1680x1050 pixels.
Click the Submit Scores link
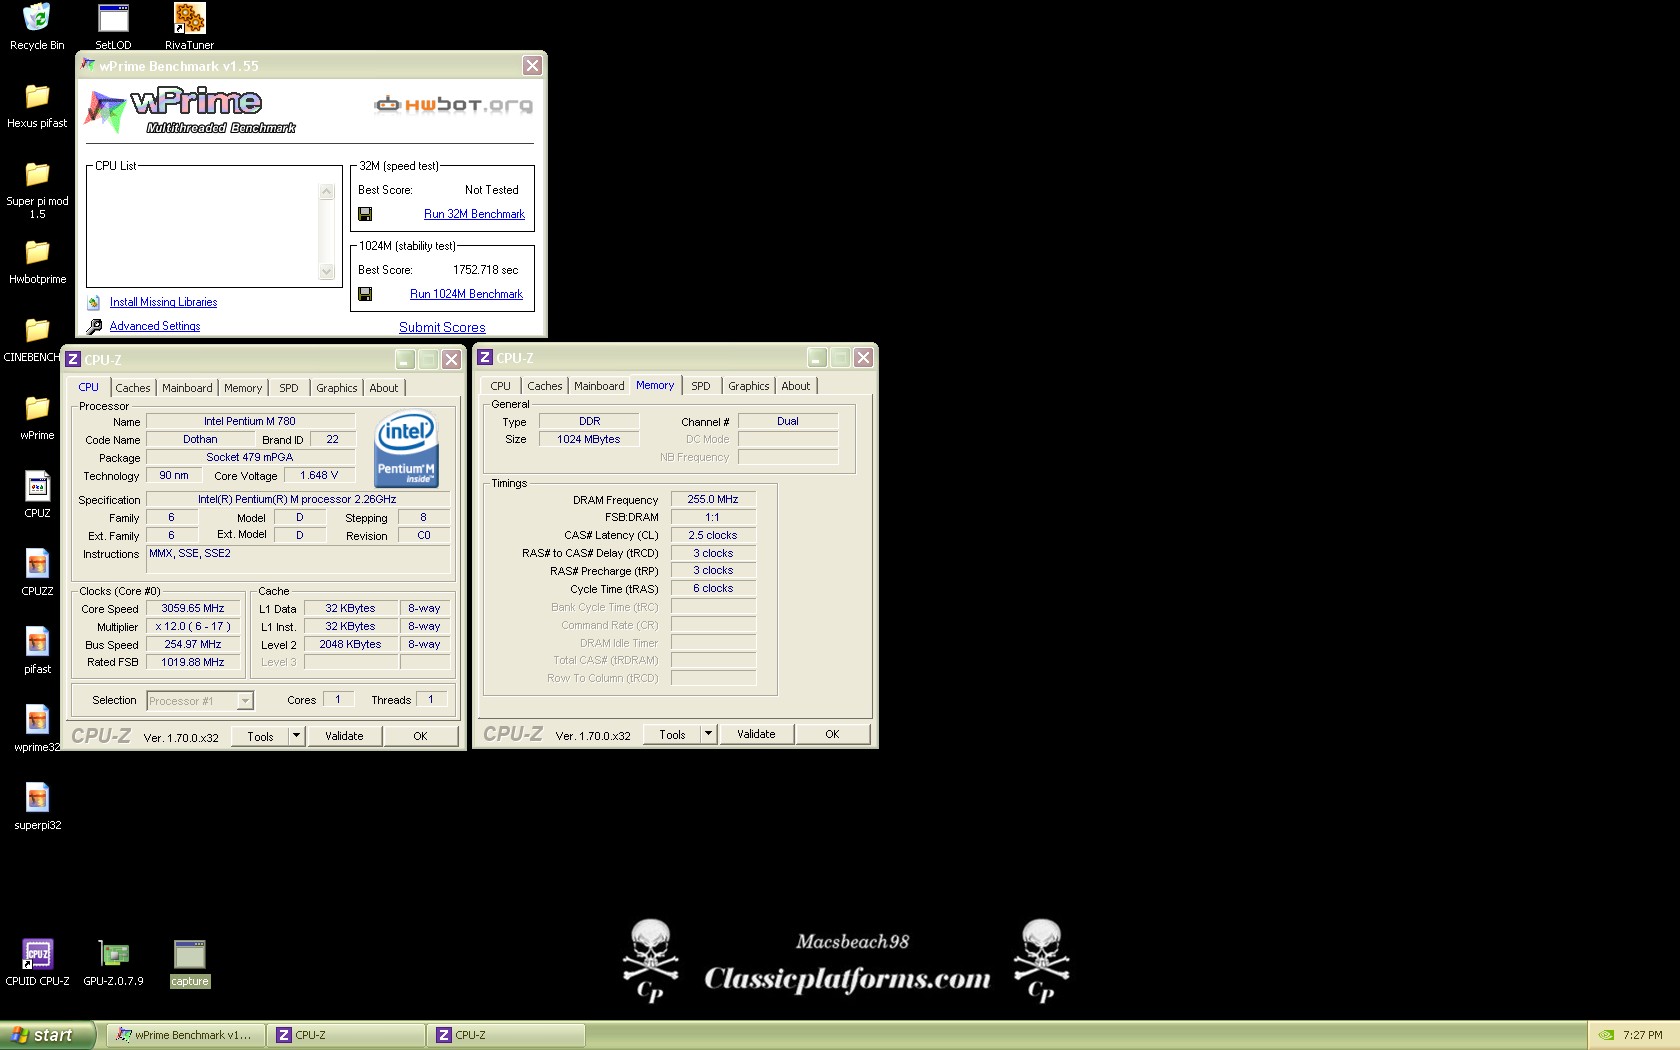pyautogui.click(x=442, y=327)
